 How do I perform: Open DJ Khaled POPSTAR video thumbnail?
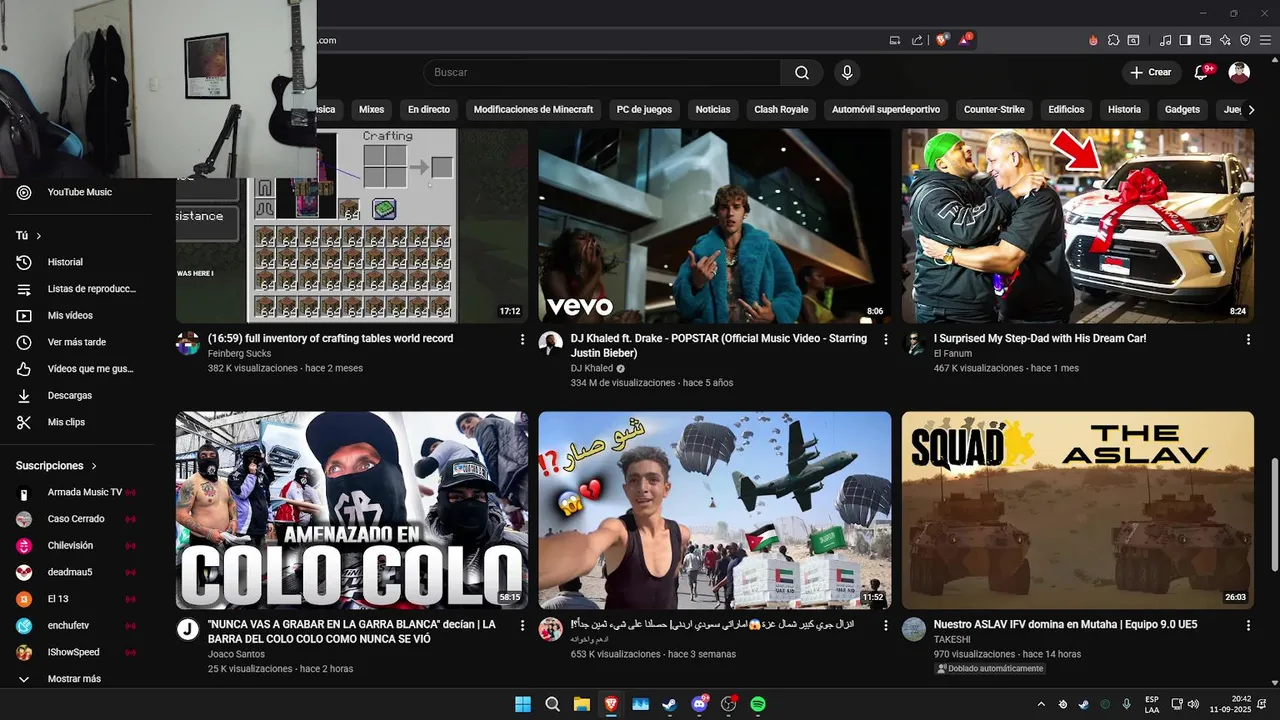(x=714, y=225)
